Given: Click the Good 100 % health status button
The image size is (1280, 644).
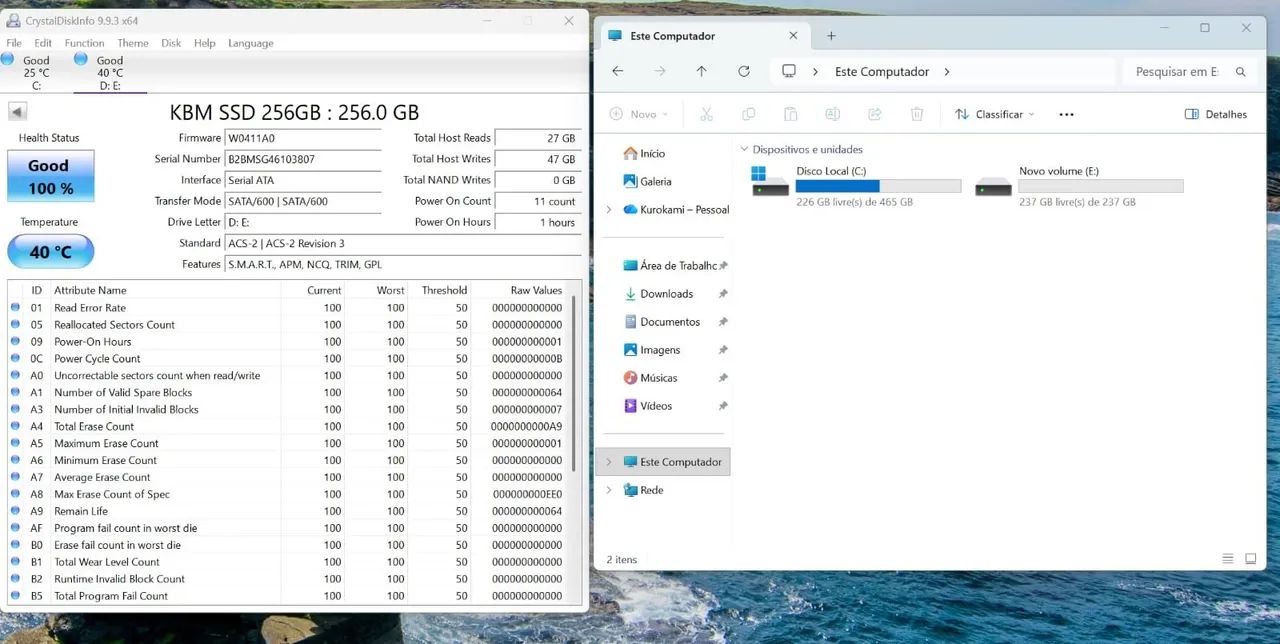Looking at the screenshot, I should [50, 176].
